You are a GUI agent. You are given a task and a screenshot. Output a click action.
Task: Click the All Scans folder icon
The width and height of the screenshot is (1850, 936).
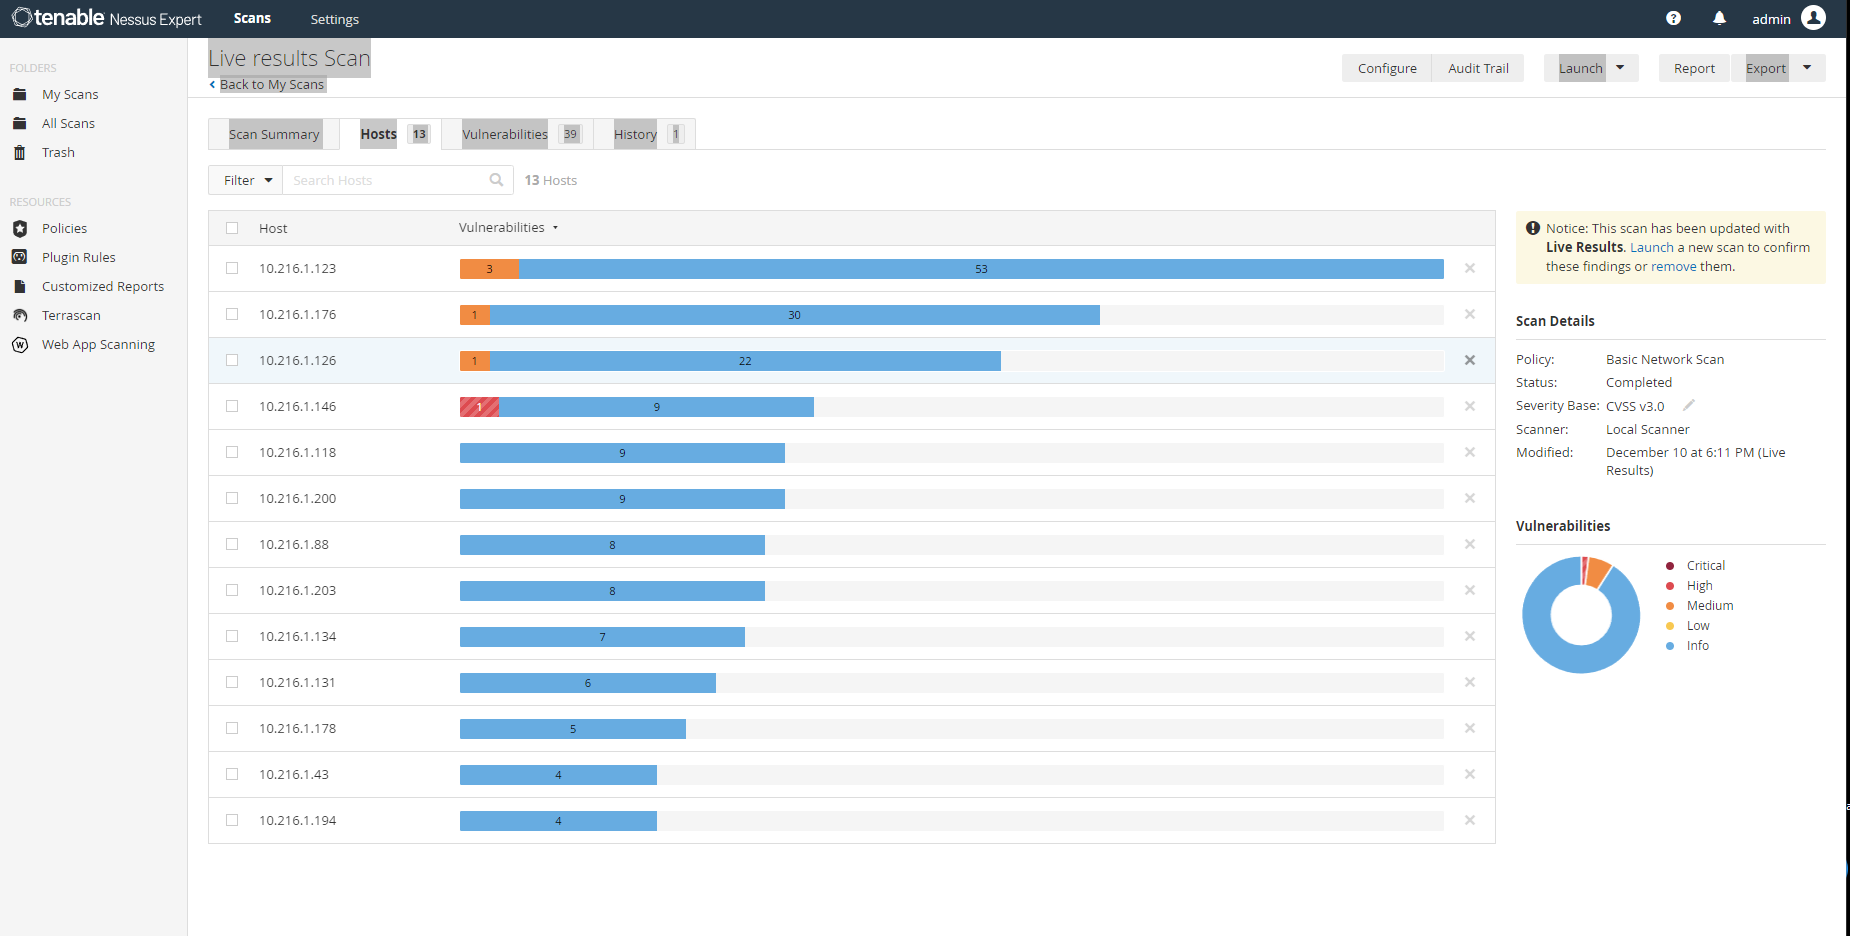click(19, 123)
